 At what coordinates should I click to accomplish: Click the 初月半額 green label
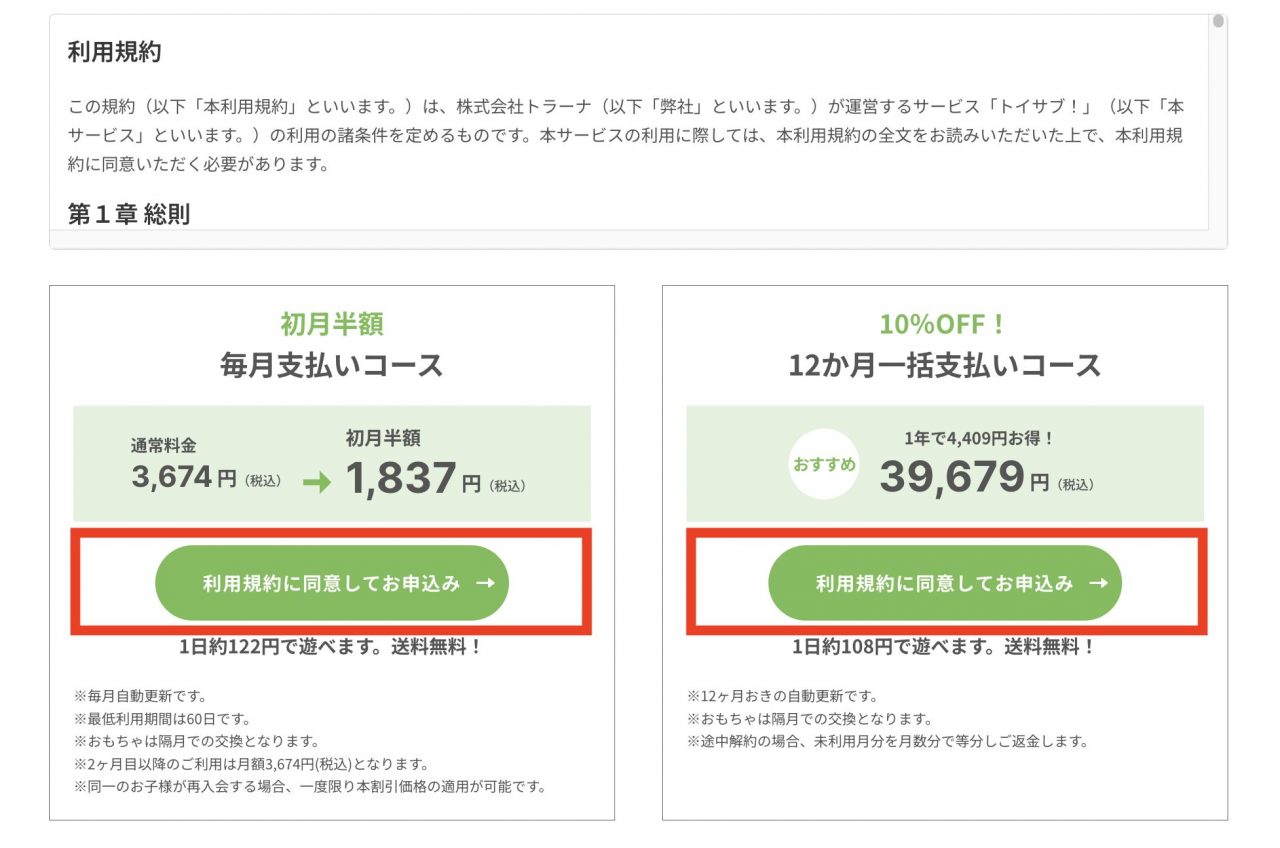(x=334, y=322)
